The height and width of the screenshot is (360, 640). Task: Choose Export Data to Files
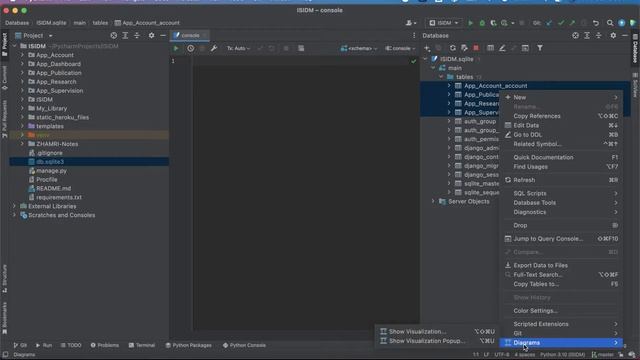click(x=562, y=265)
